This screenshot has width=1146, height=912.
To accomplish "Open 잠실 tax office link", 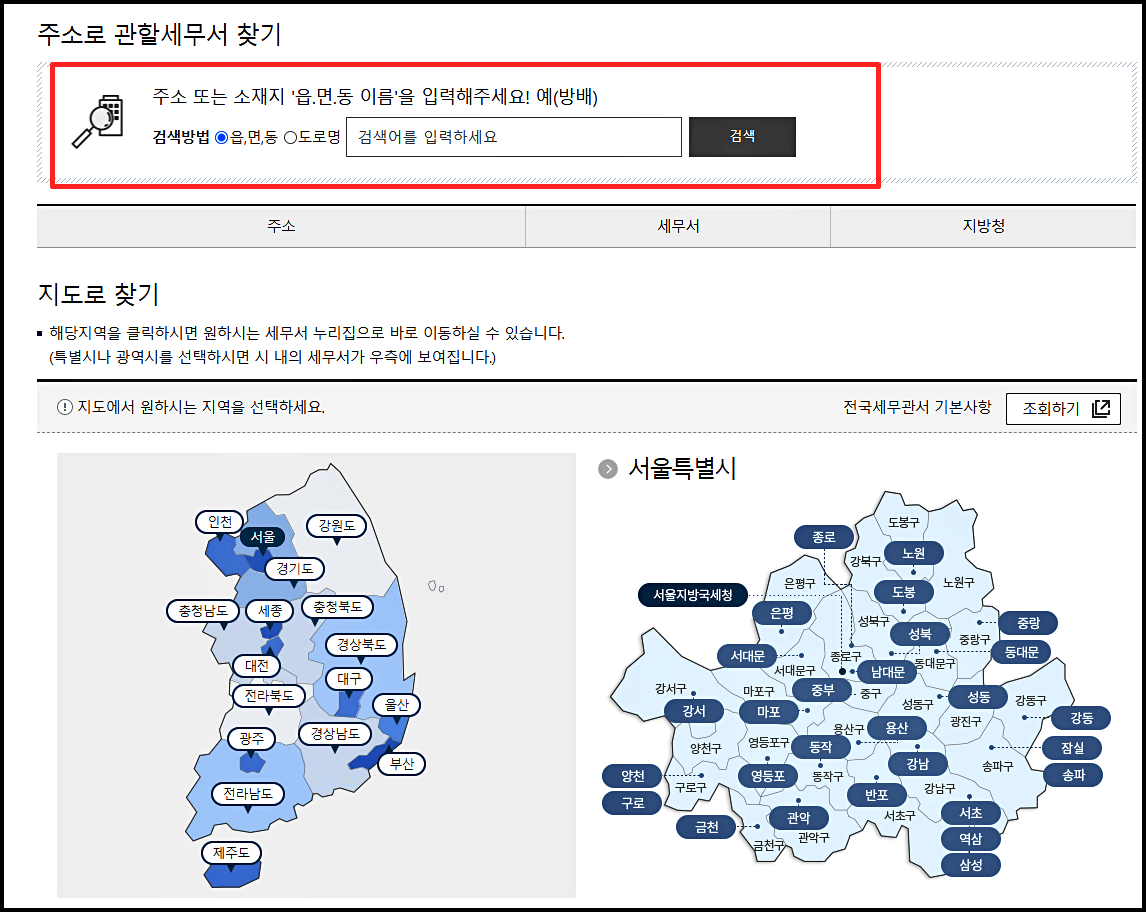I will point(1073,748).
